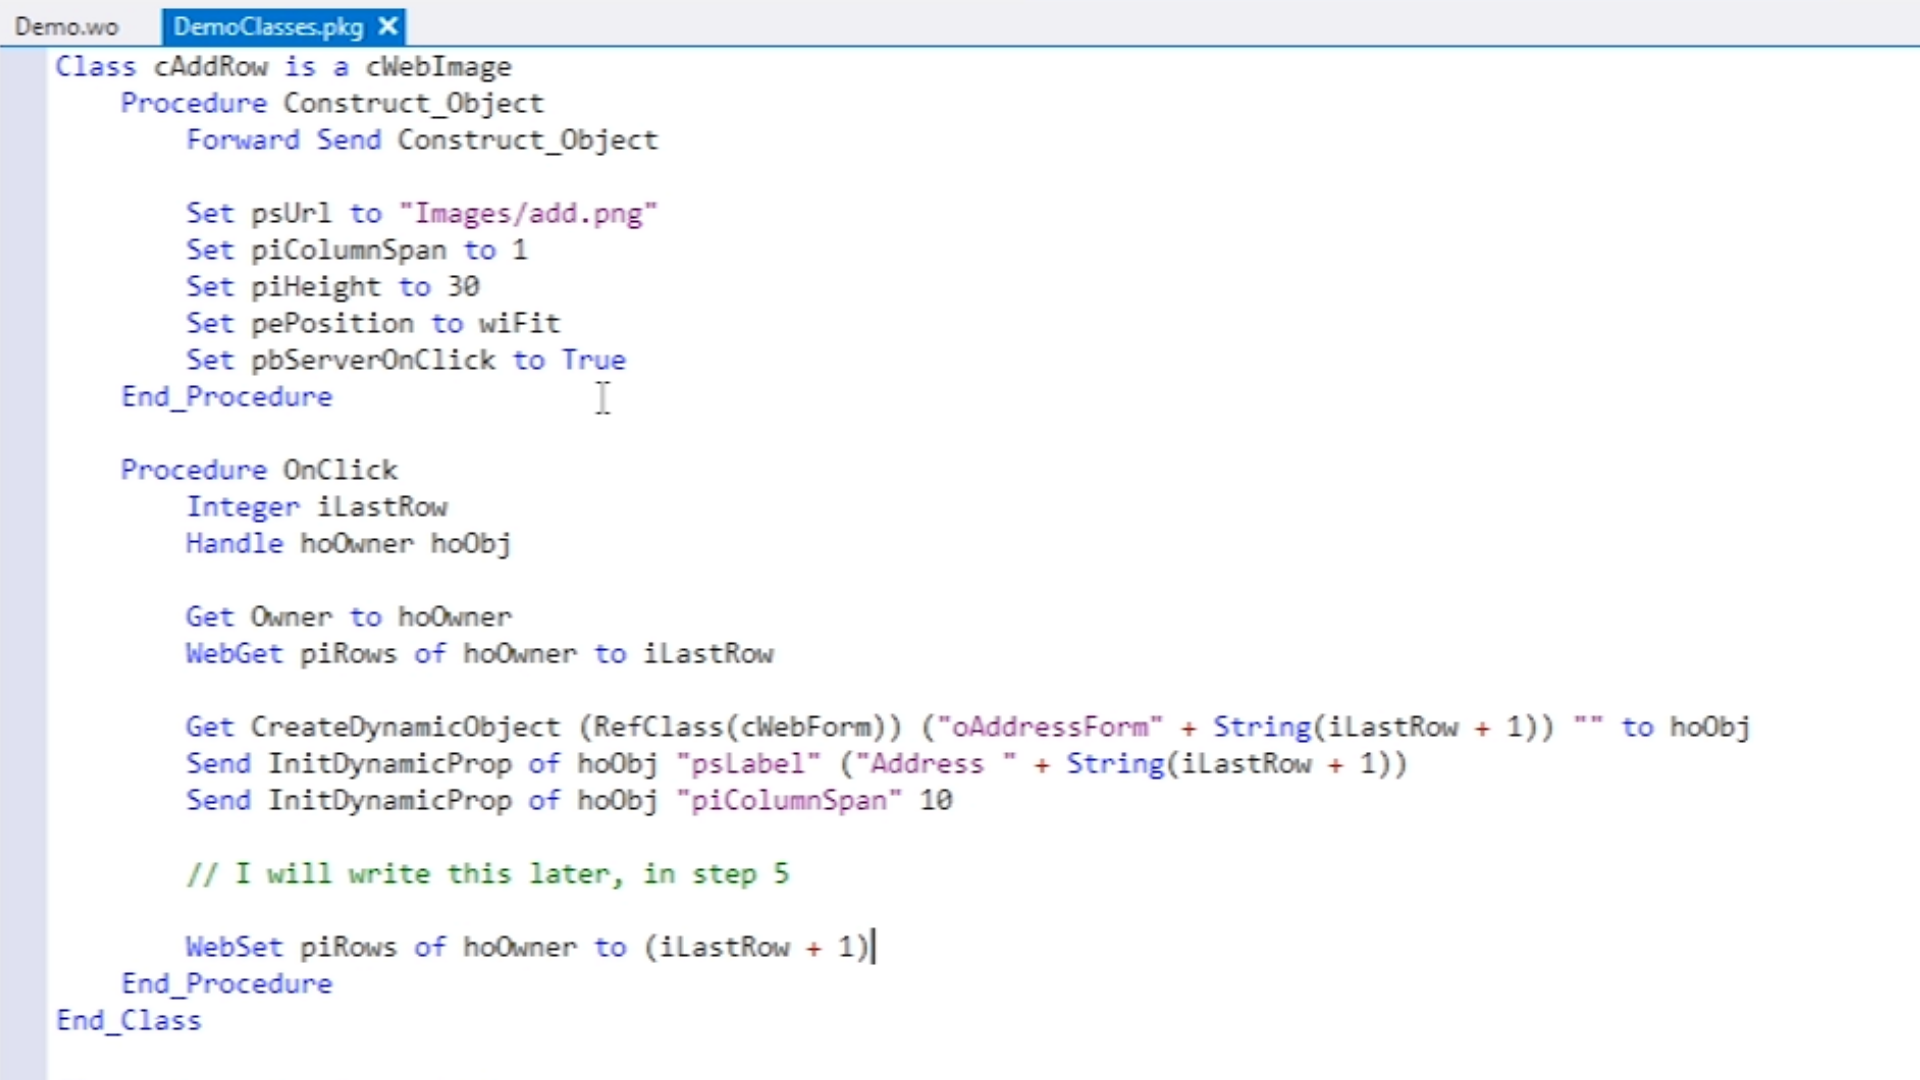Switch to the Demo.wo tab

click(66, 27)
